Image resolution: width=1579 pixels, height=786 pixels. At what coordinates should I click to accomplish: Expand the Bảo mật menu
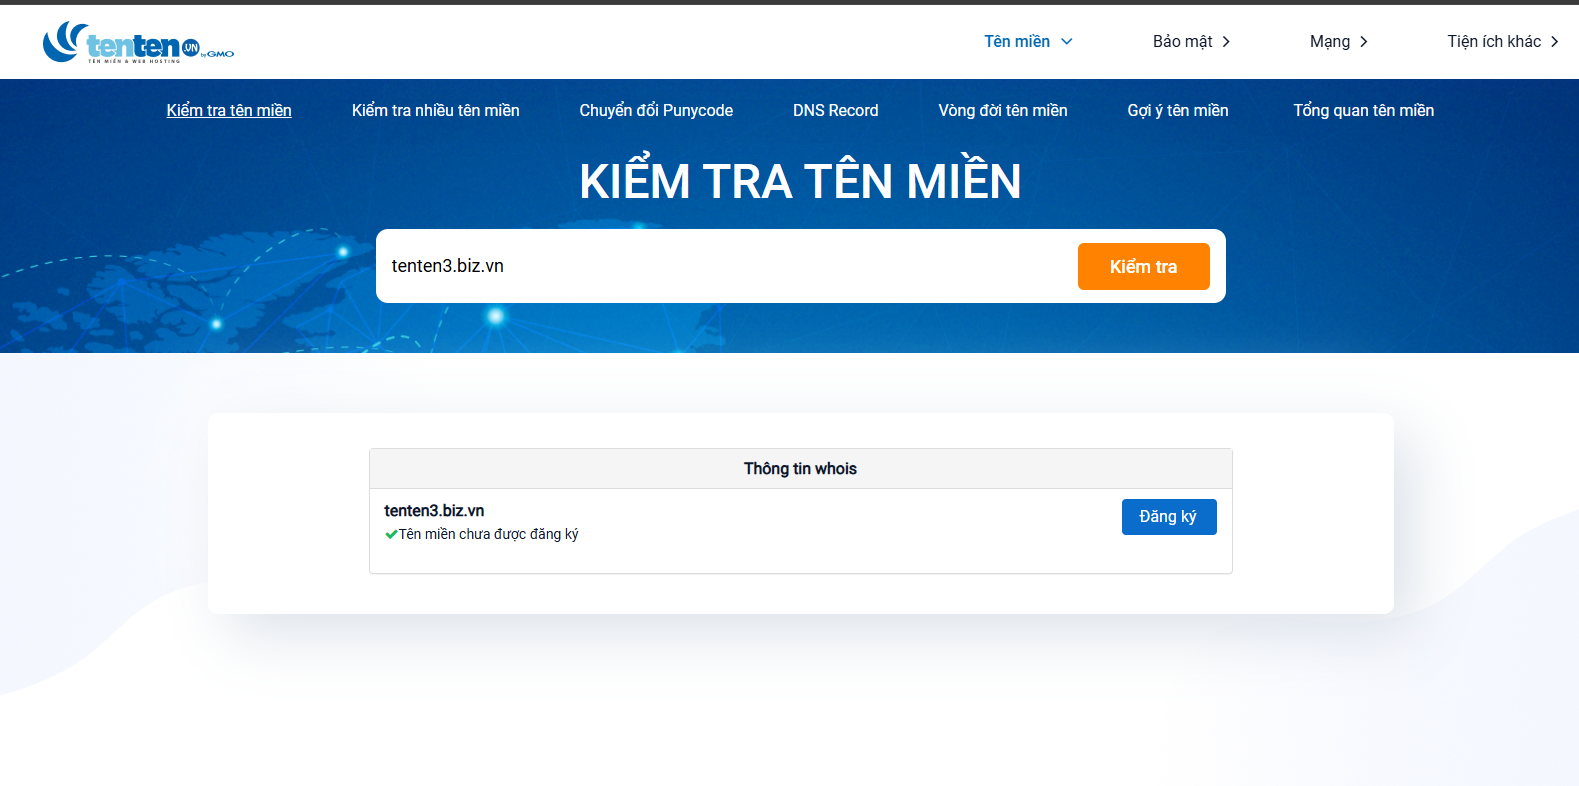pyautogui.click(x=1191, y=41)
